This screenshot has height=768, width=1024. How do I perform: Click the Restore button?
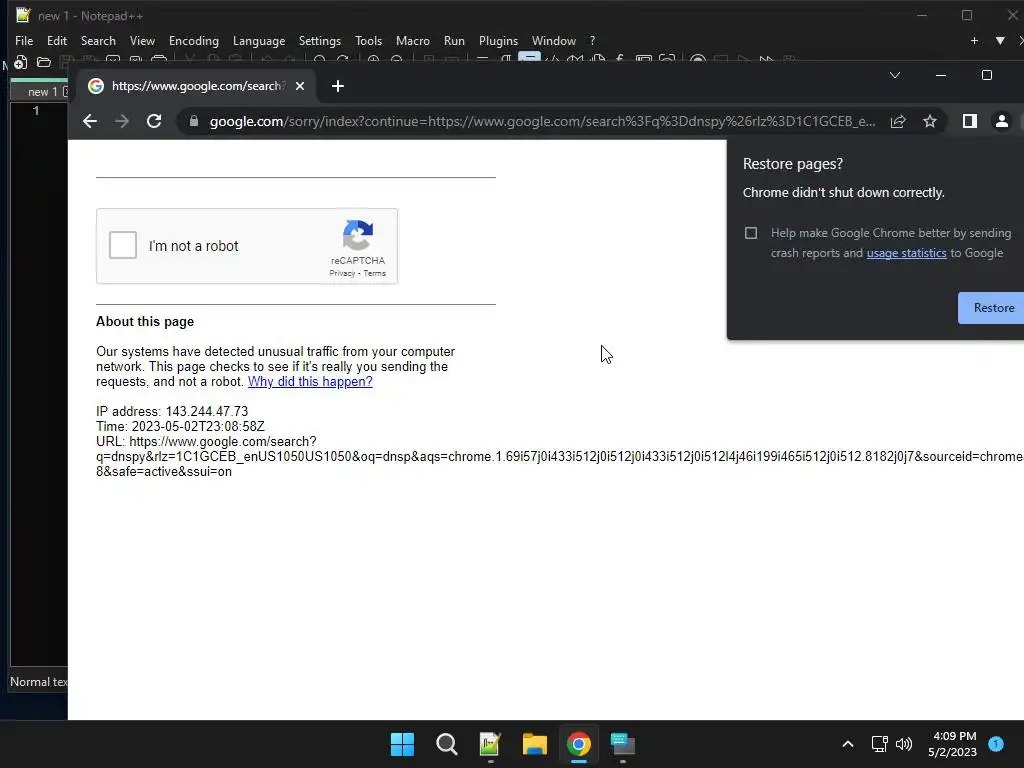pos(991,308)
